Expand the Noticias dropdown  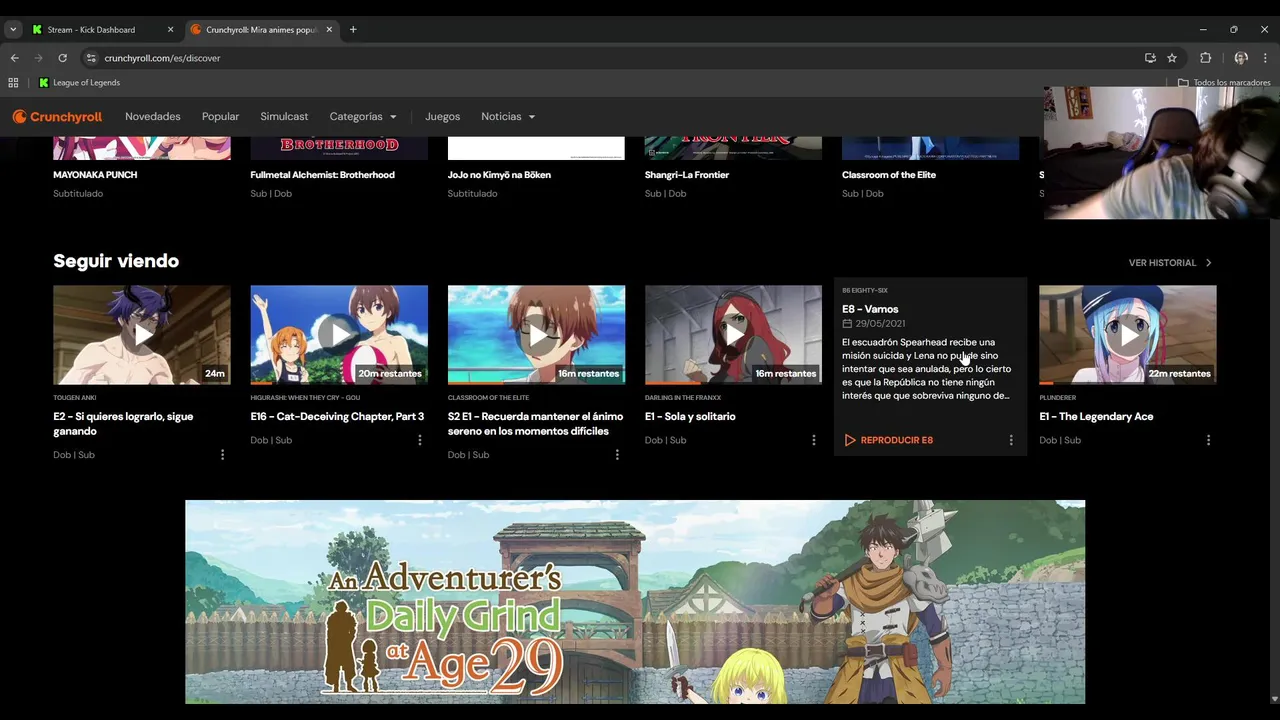pos(508,117)
